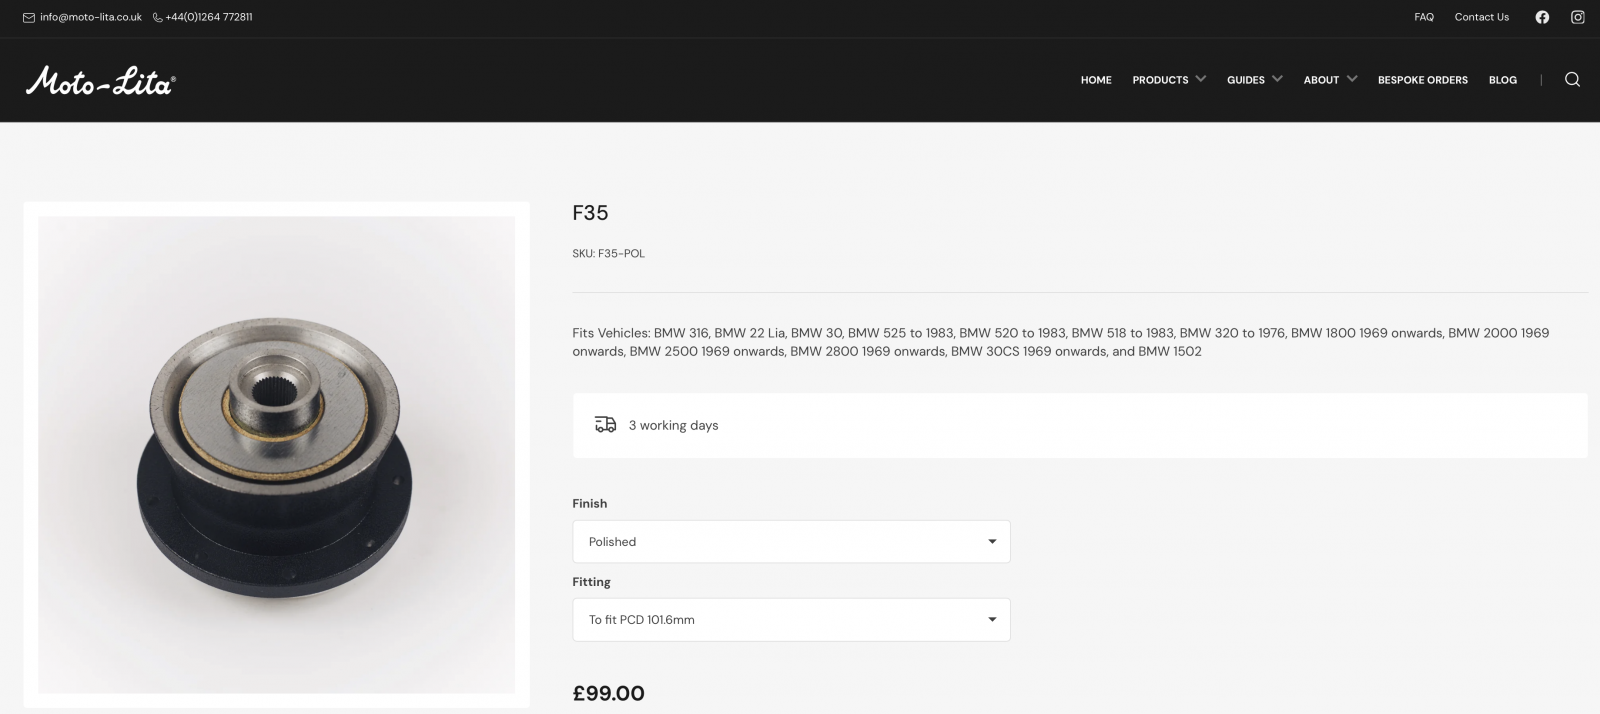Open the Finish dropdown showing Polished
1600x714 pixels.
[x=791, y=541]
